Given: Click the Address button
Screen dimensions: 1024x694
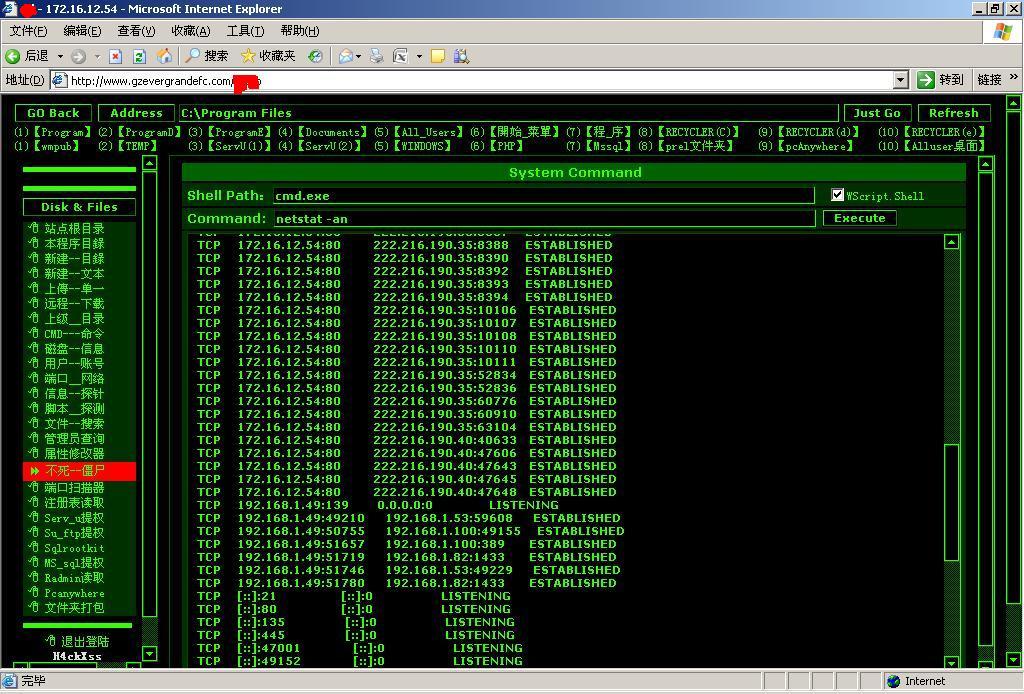Looking at the screenshot, I should click(136, 113).
